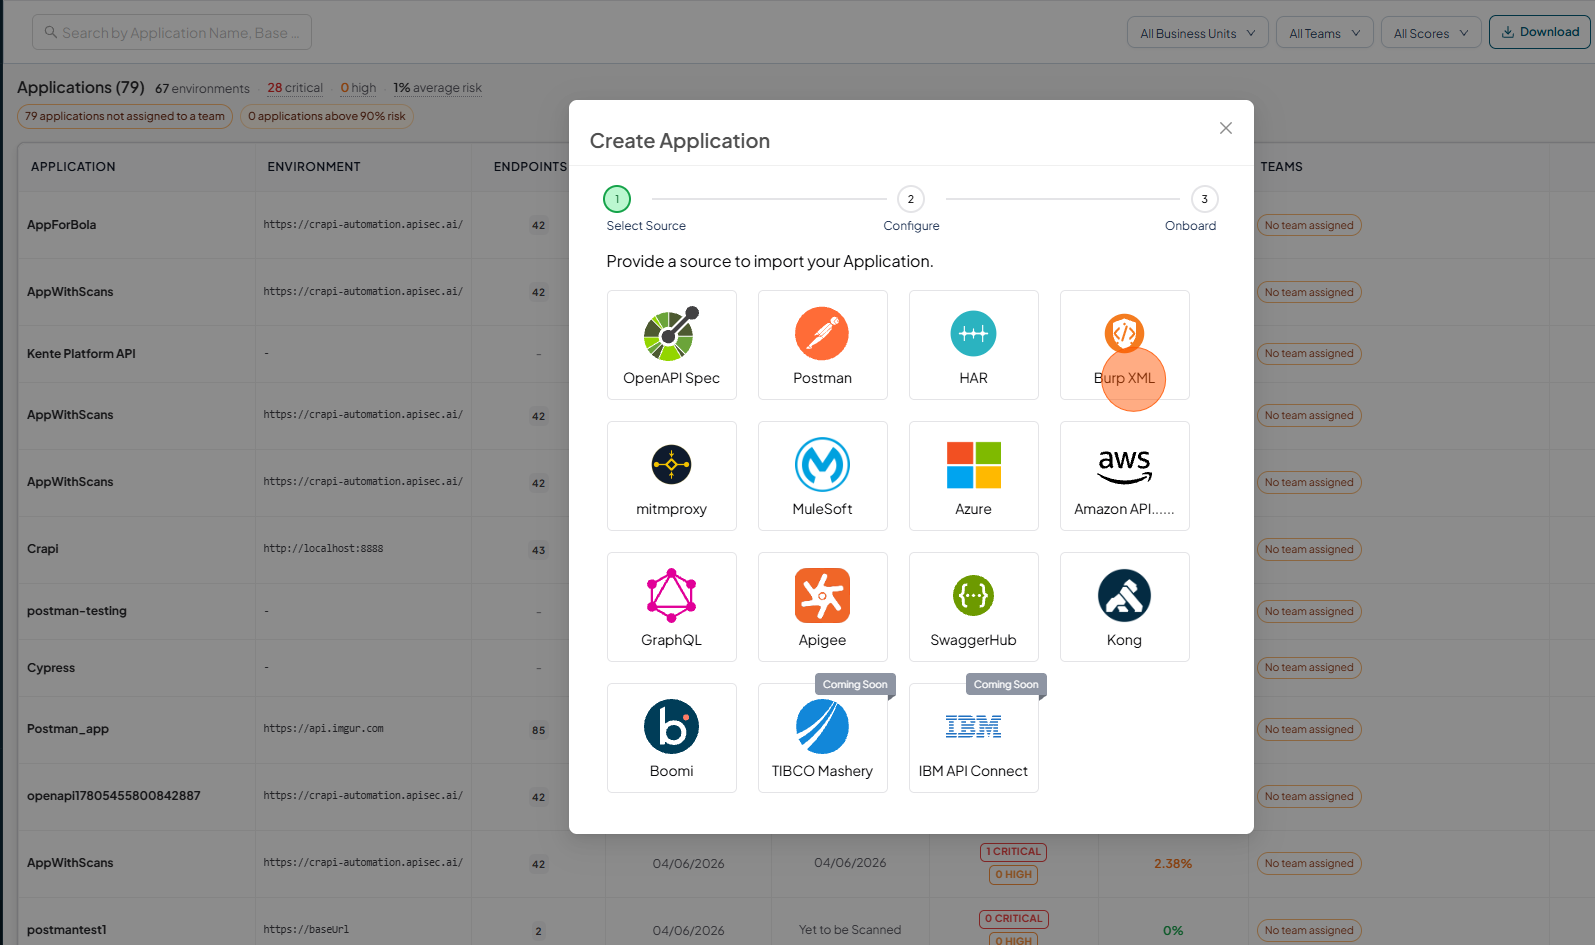Choose the GraphQL logo icon

(671, 596)
